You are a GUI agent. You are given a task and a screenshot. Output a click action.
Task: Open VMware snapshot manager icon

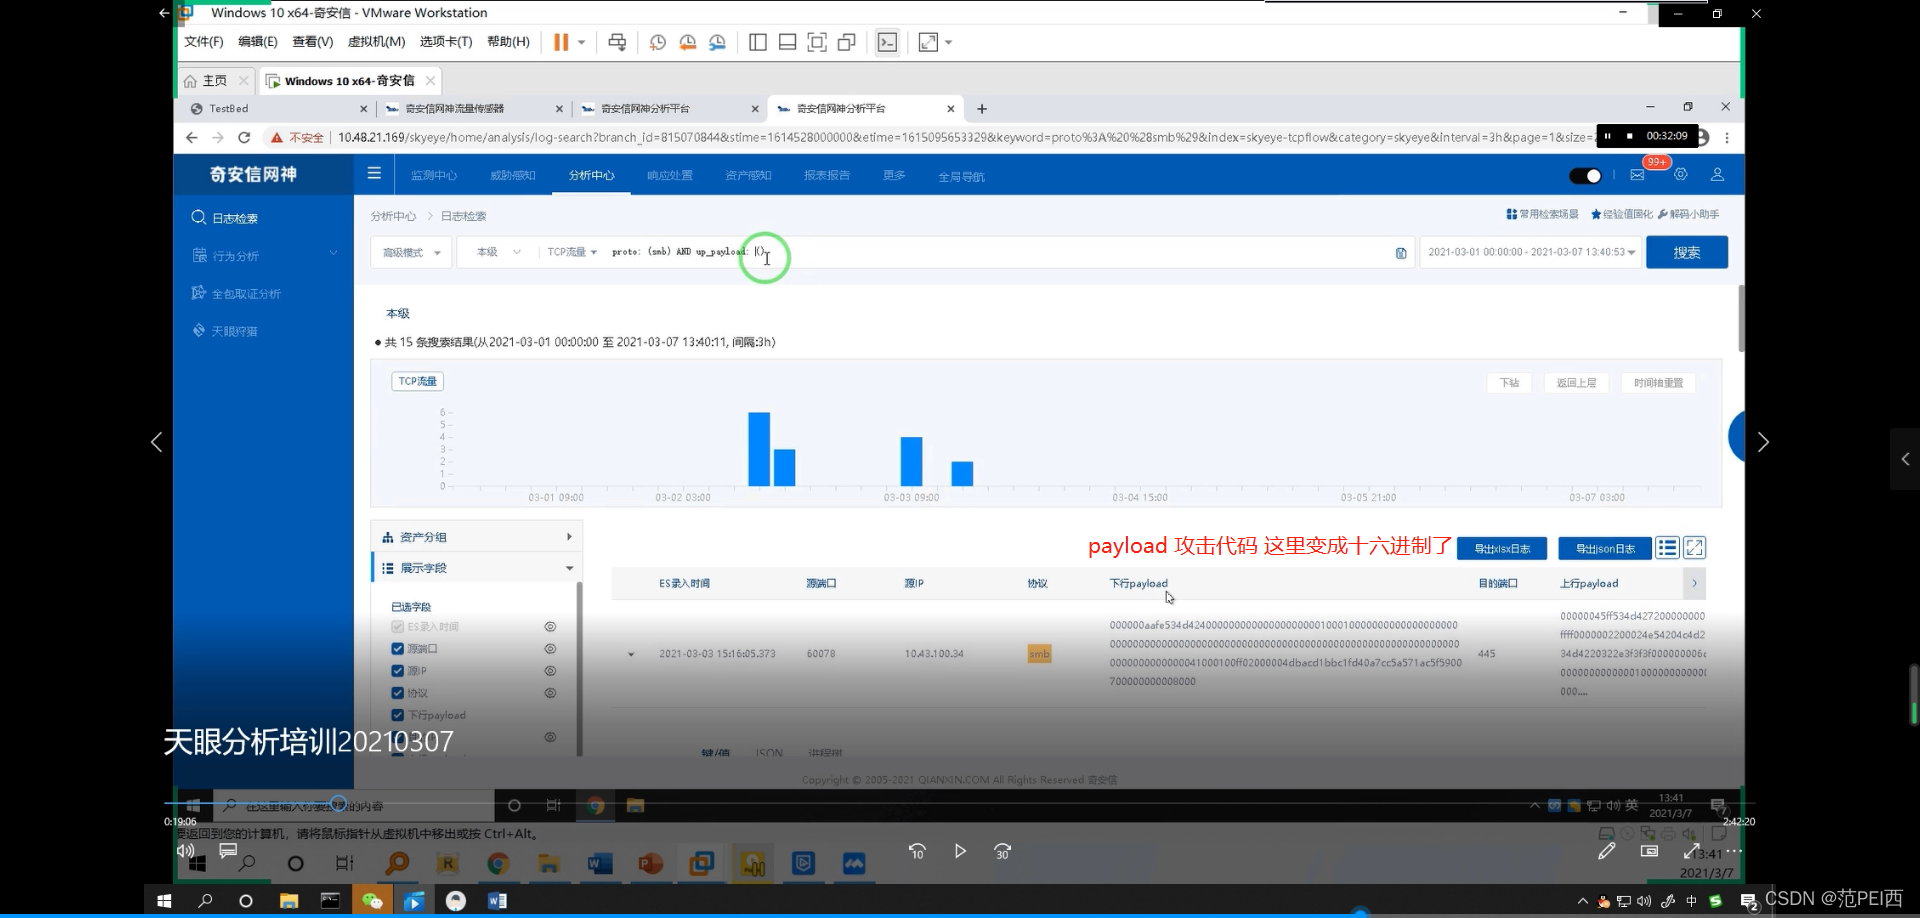click(718, 42)
